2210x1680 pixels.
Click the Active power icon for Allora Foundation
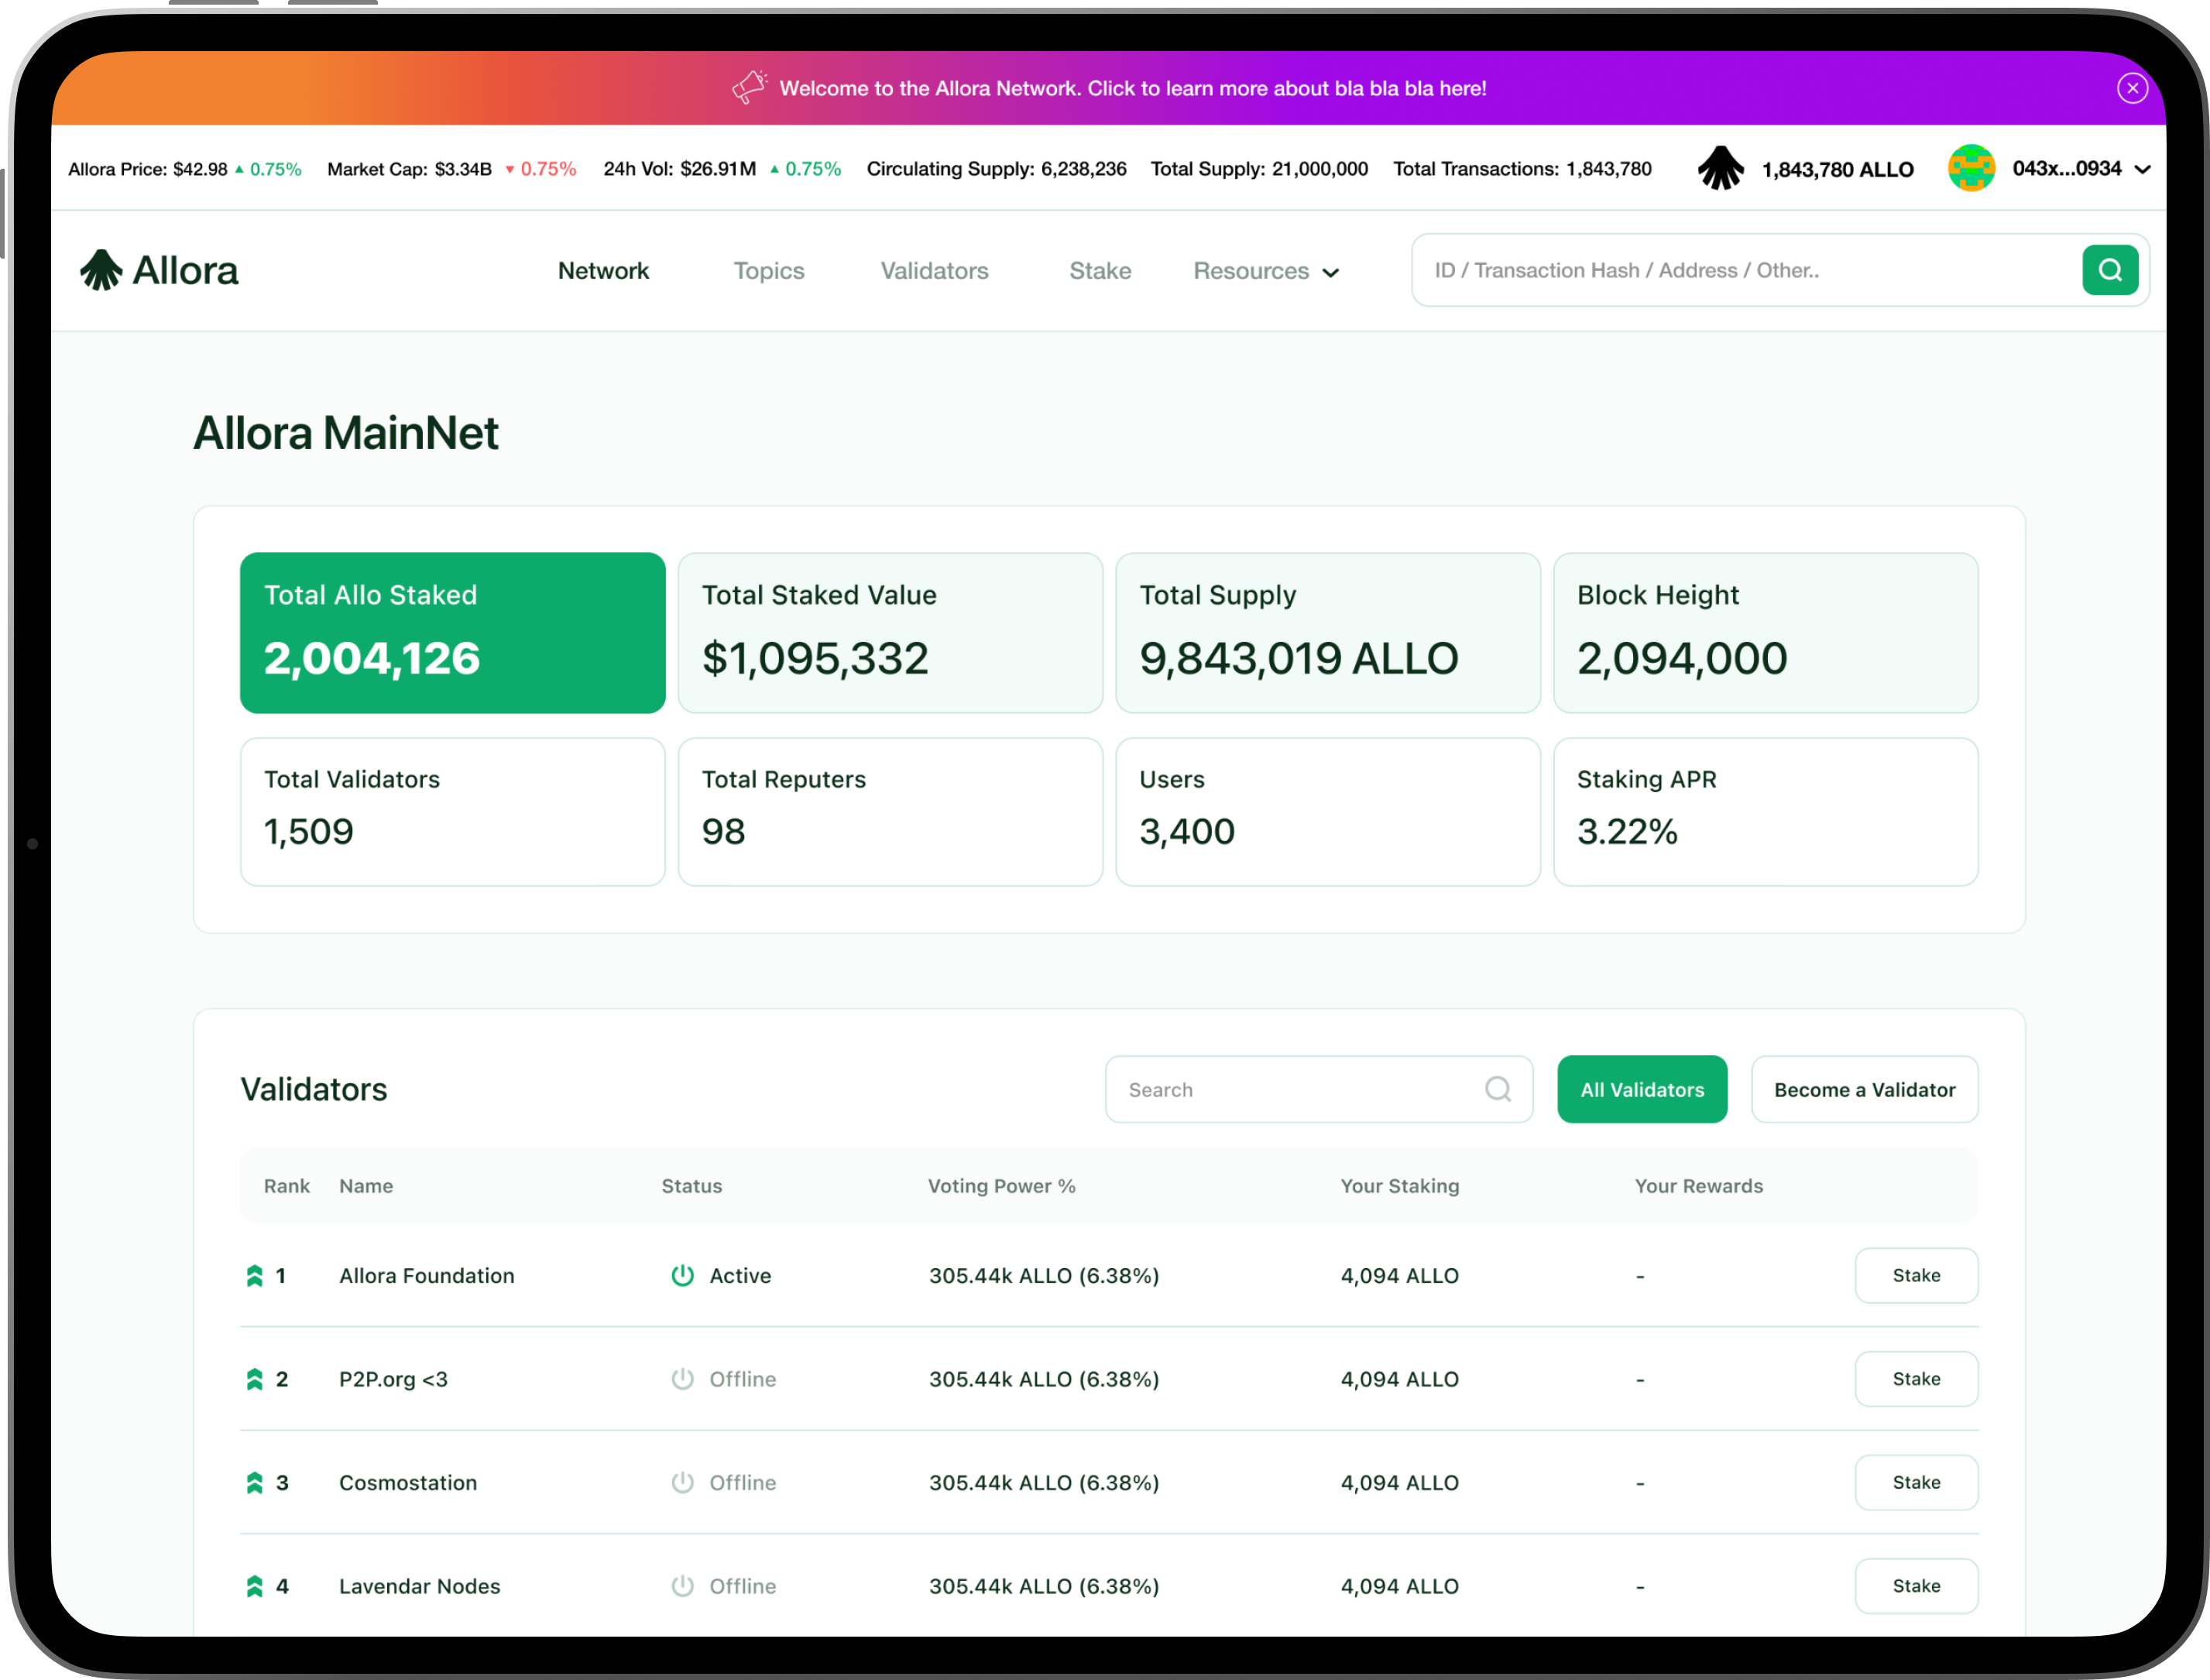682,1275
